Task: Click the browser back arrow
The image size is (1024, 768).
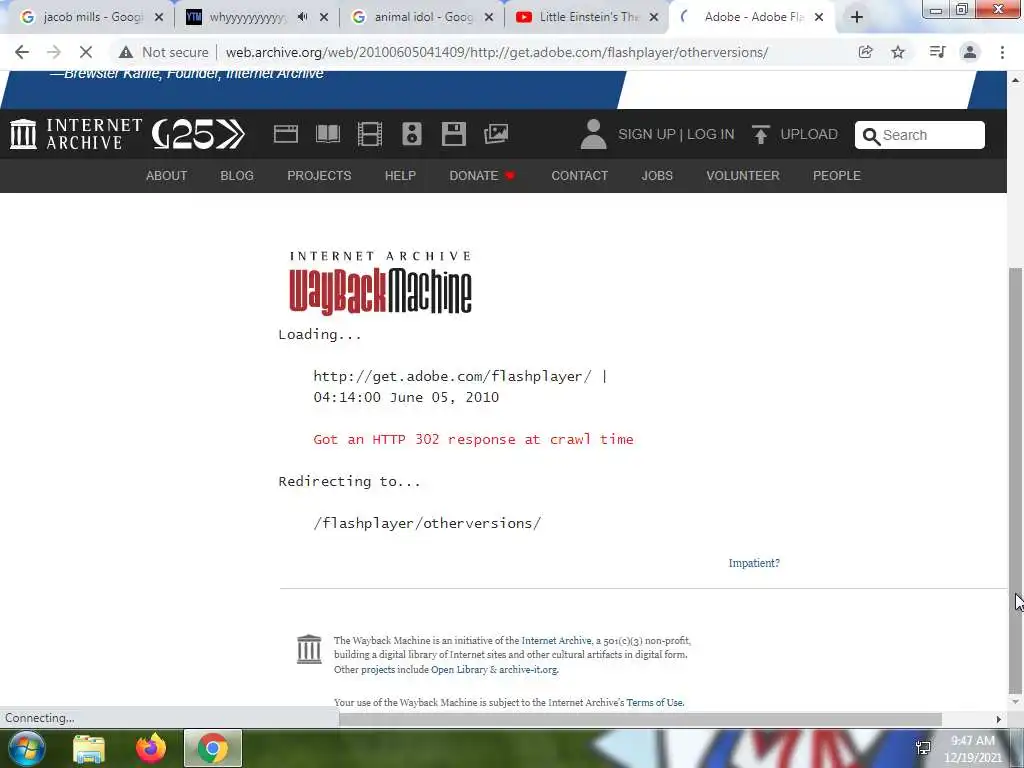Action: tap(22, 52)
